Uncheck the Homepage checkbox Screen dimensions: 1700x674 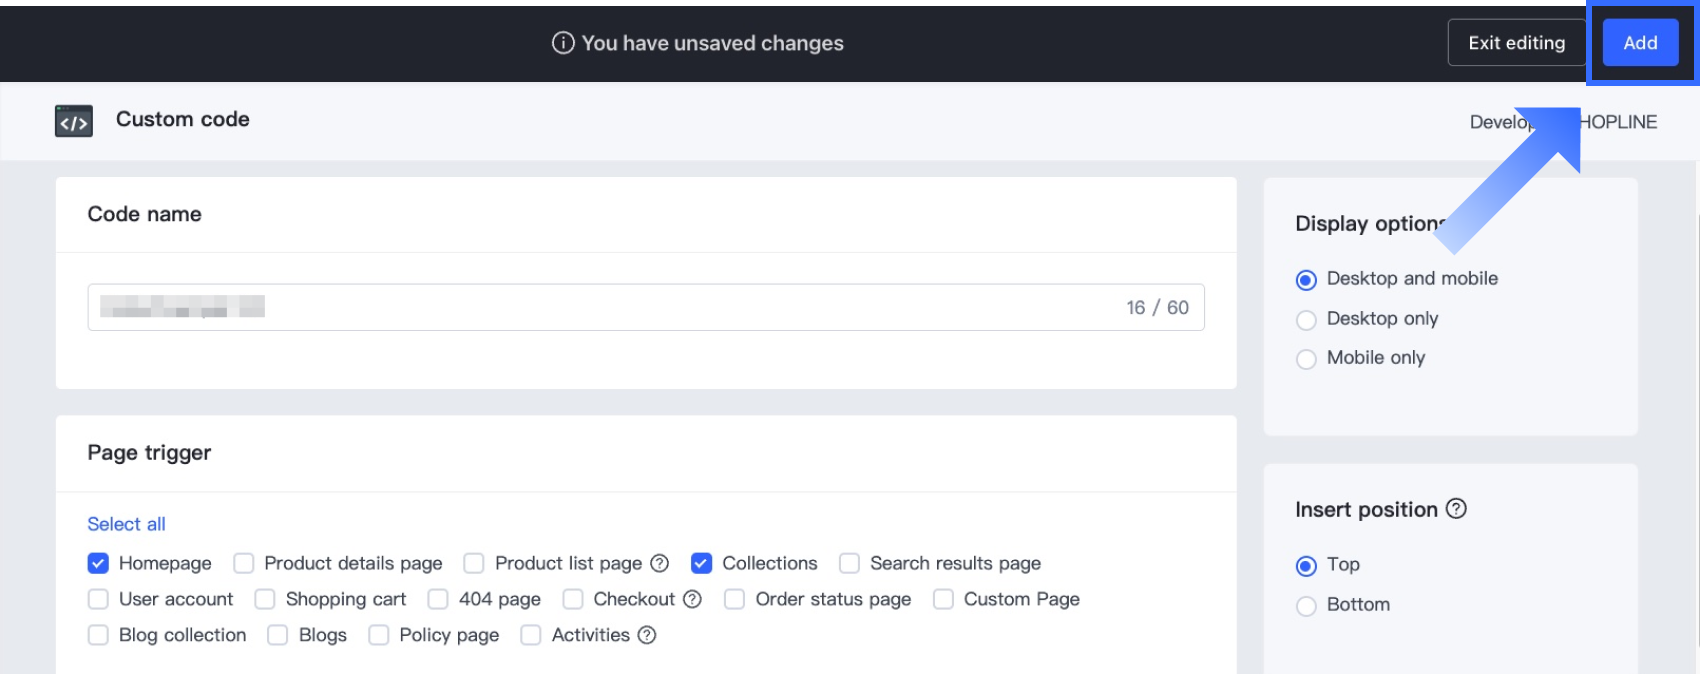point(98,563)
